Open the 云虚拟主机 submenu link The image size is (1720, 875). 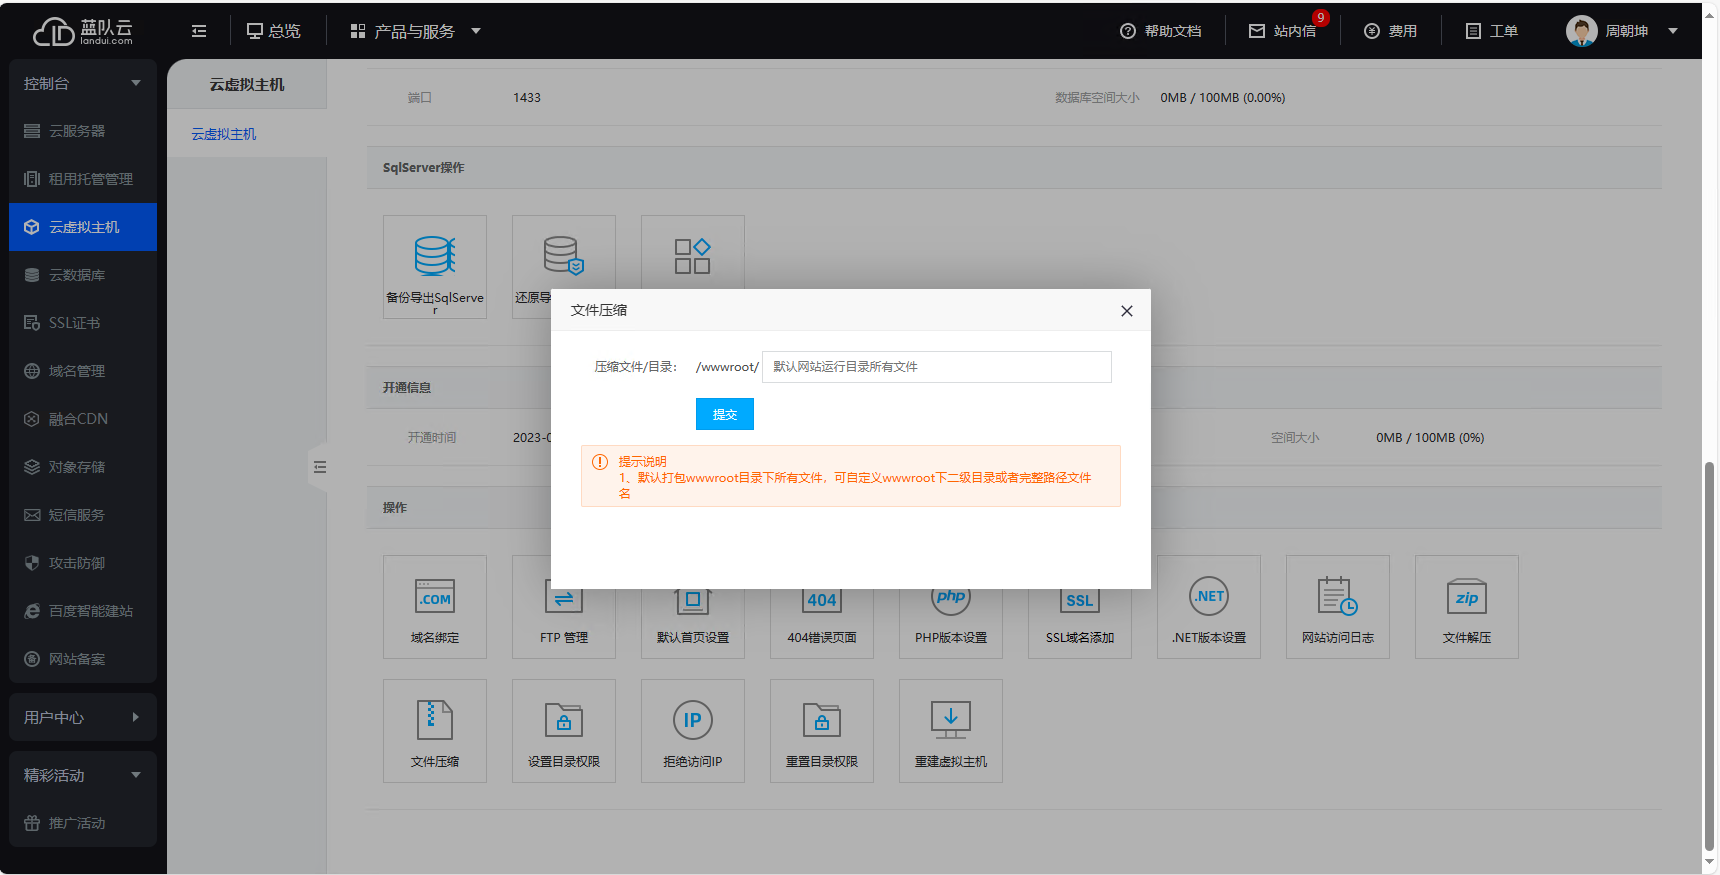(224, 134)
